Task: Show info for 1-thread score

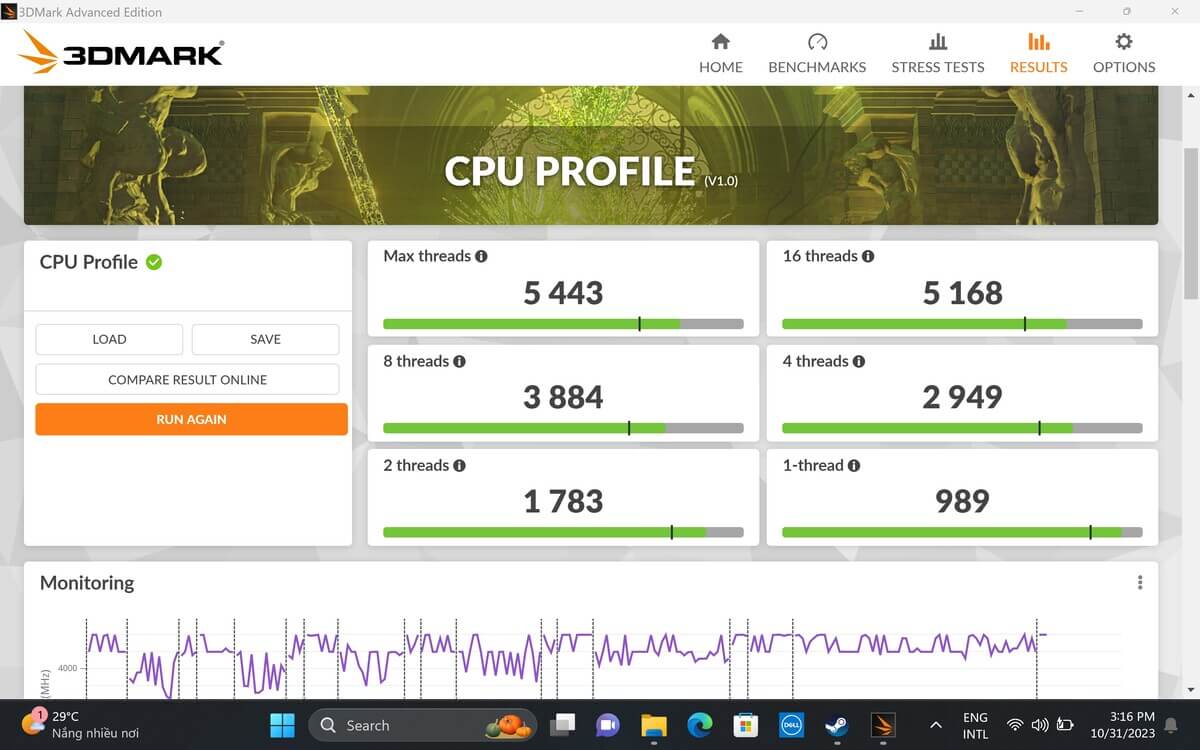Action: [x=854, y=465]
